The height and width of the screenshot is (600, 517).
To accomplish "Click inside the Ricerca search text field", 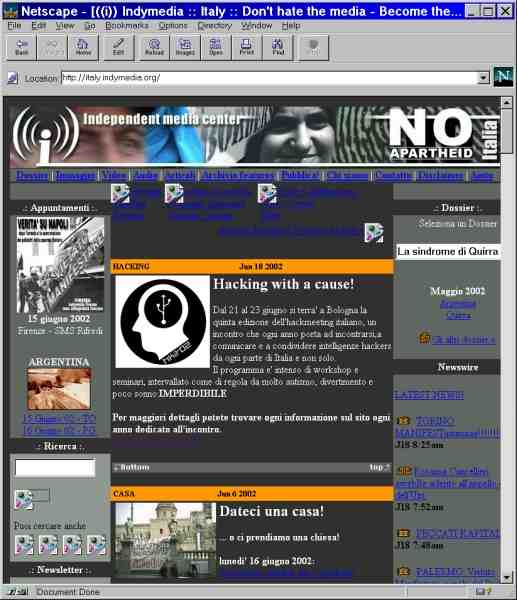I will (x=55, y=468).
